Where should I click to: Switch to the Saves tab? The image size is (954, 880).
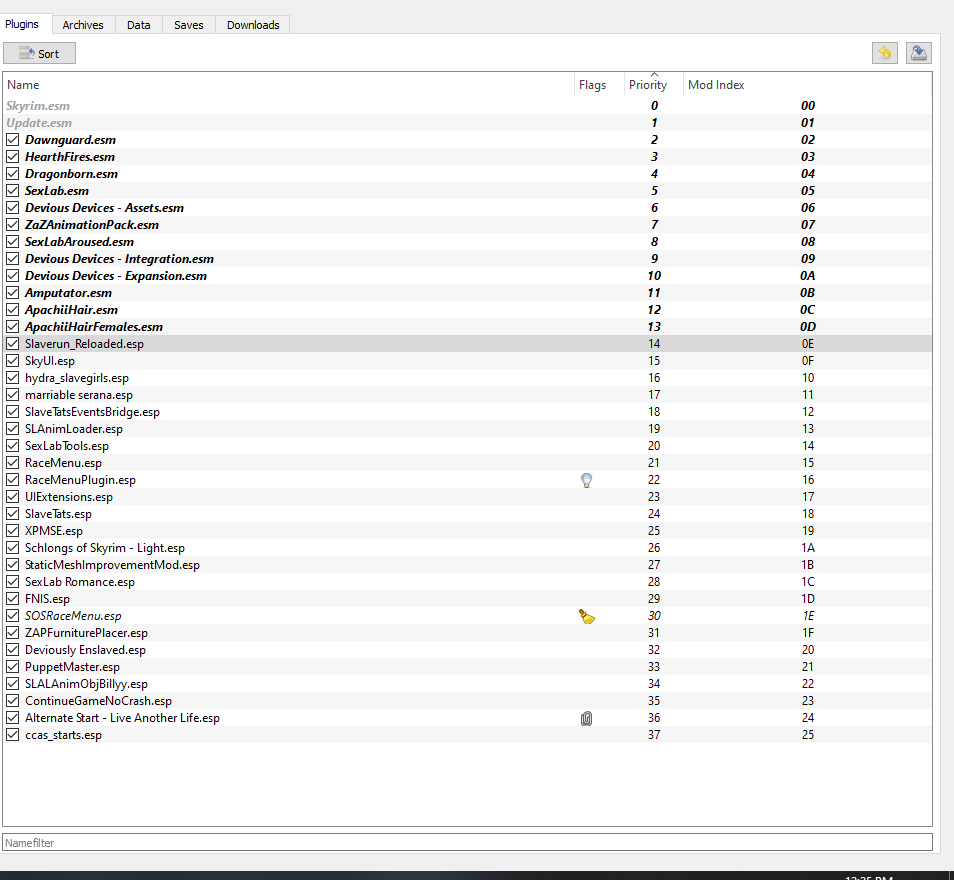[x=189, y=25]
